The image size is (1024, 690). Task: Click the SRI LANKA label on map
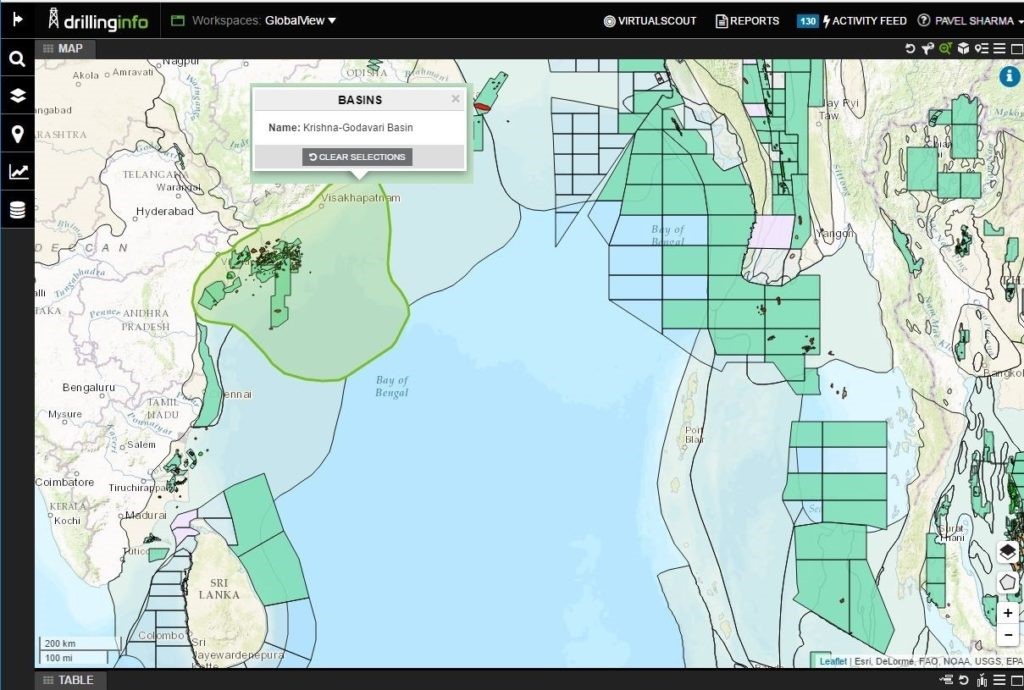(219, 589)
